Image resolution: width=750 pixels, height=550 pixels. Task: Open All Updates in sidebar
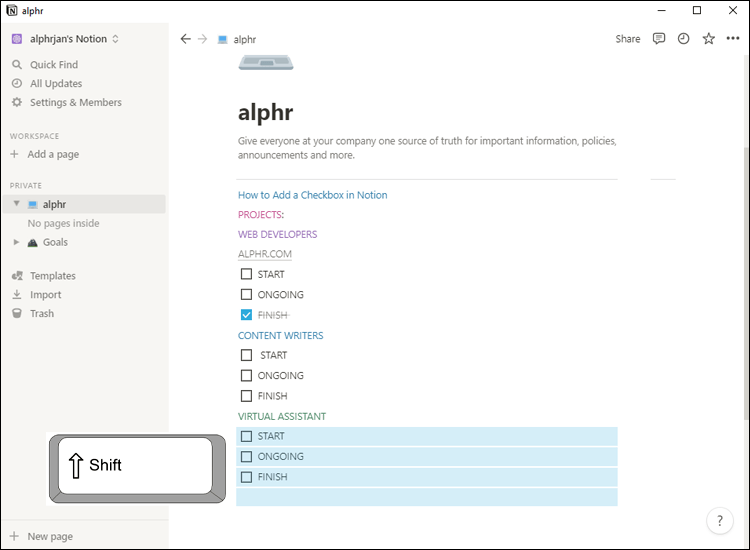pos(56,84)
